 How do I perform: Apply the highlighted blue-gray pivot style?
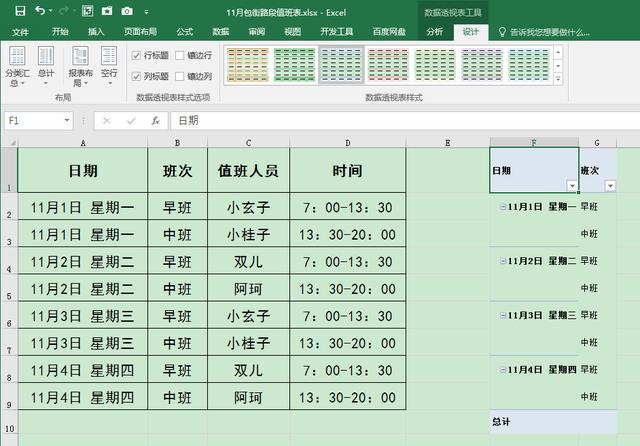click(x=341, y=64)
